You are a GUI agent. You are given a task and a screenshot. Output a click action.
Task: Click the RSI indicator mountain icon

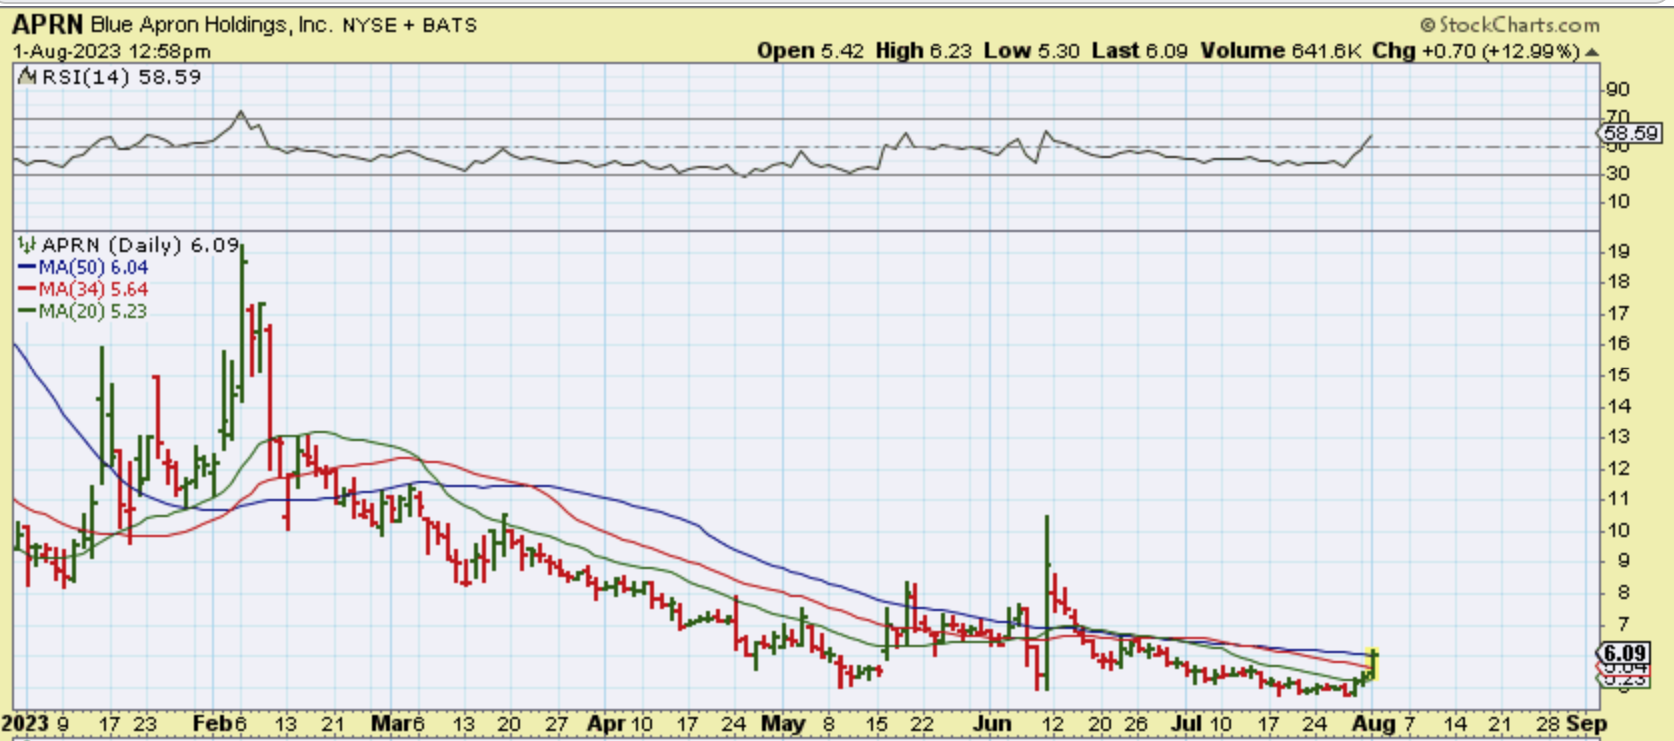tap(27, 77)
